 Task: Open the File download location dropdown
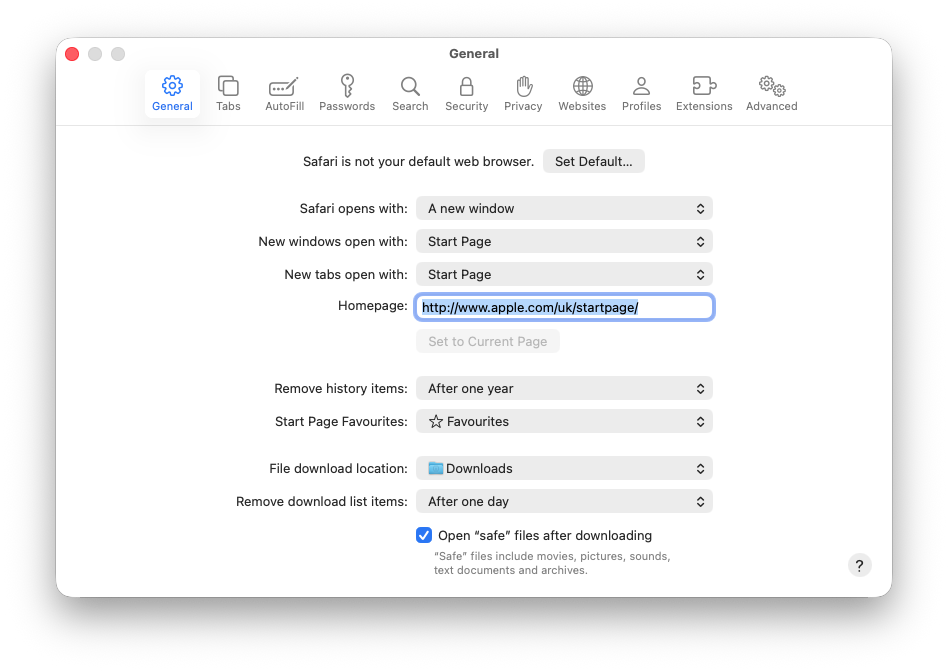564,468
